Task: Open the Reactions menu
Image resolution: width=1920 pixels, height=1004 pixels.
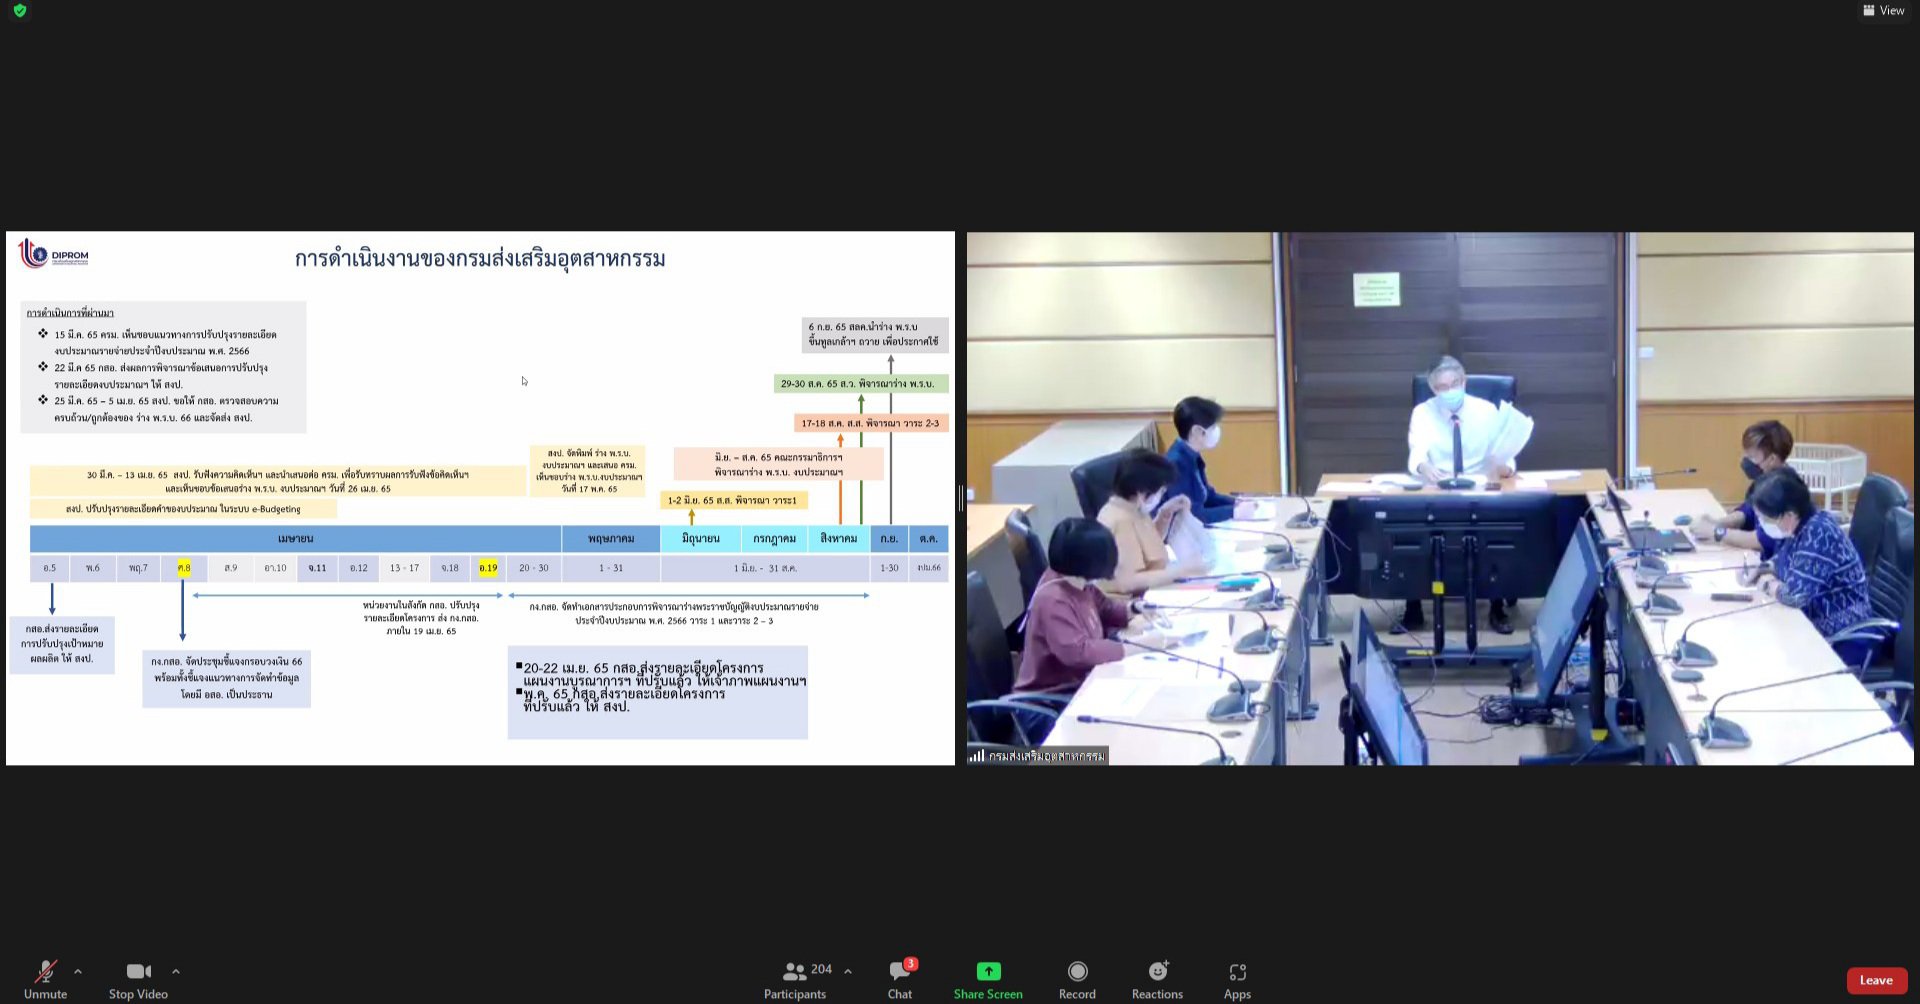Action: 1157,979
